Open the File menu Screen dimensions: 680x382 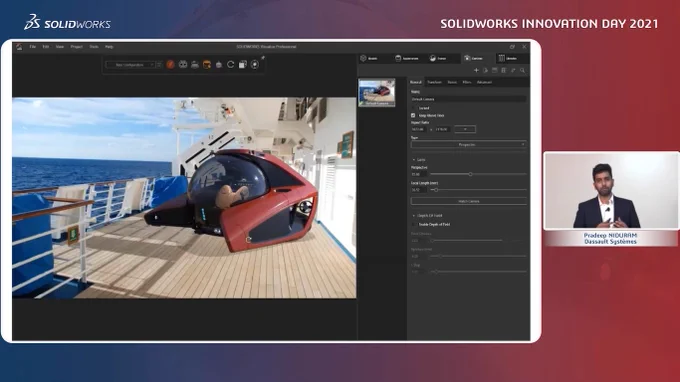tap(33, 47)
